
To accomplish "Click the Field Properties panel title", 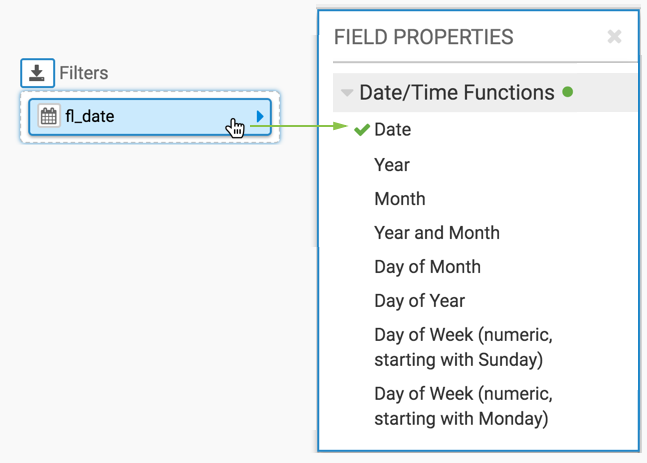I will tap(423, 38).
